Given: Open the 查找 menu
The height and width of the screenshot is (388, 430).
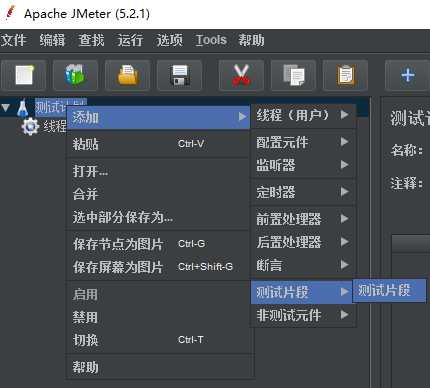Looking at the screenshot, I should [x=91, y=40].
